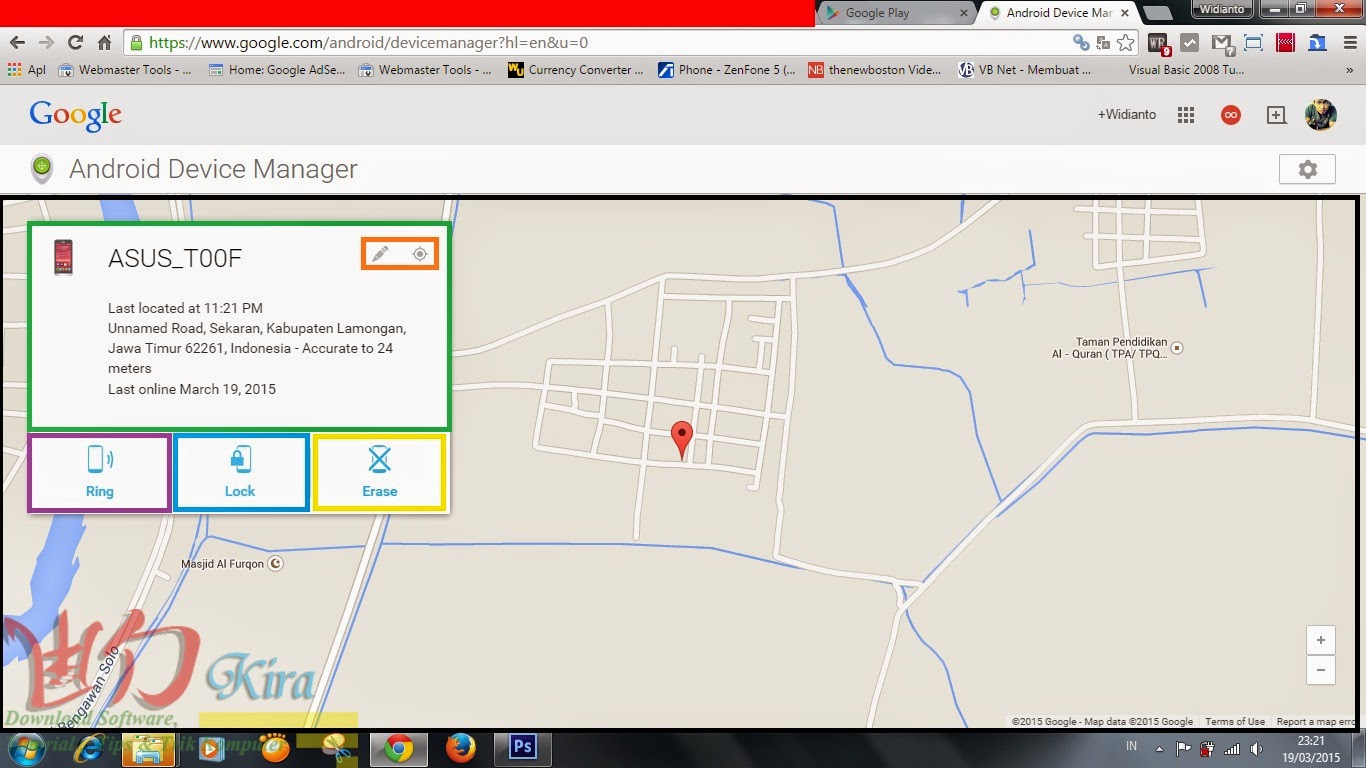Close the Google Play tab

point(964,13)
